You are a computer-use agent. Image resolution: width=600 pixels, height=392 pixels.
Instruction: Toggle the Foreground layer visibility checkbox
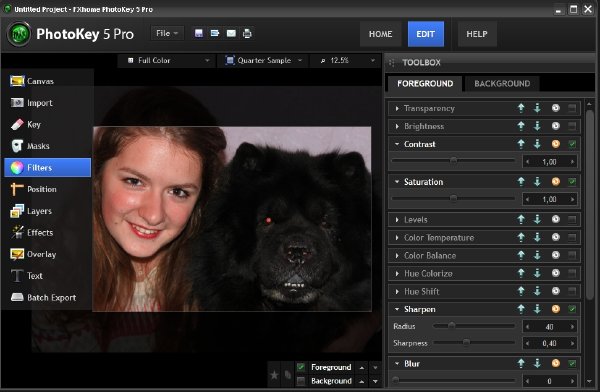click(x=301, y=367)
